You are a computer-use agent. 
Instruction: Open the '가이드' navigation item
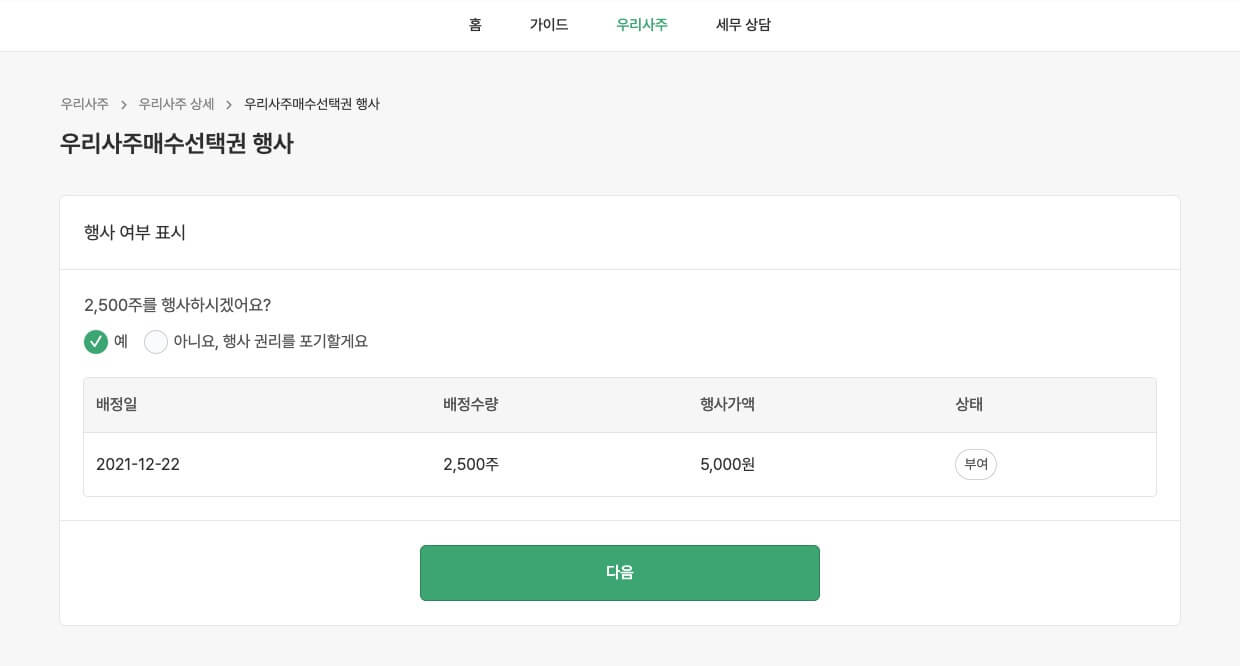point(549,25)
